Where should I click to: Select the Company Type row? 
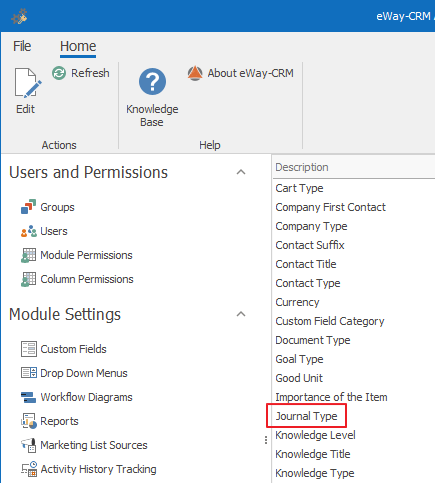click(x=353, y=226)
